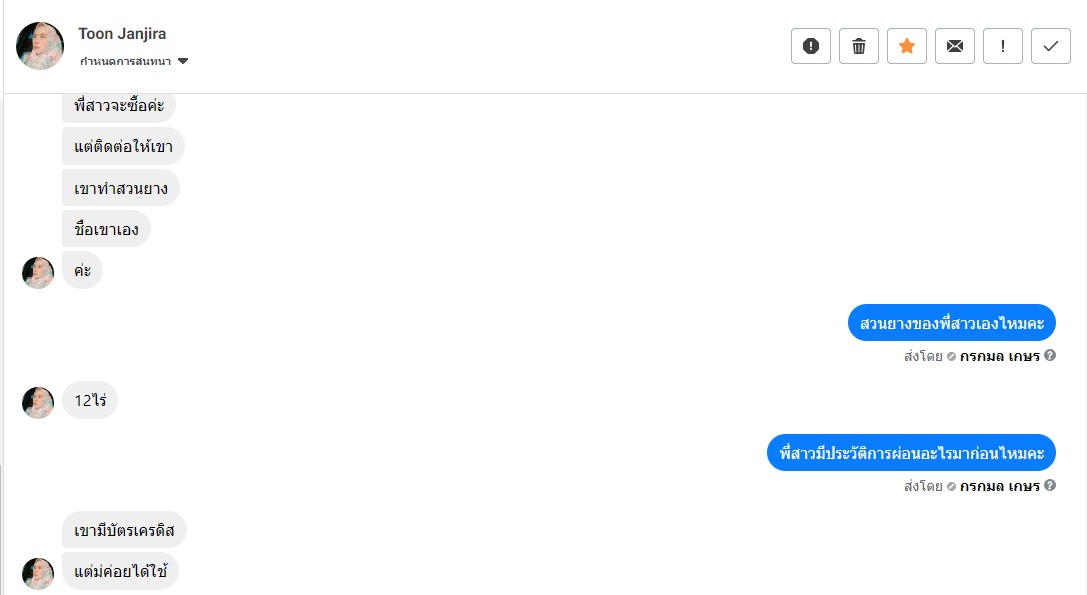Toggle the orange star on this conversation

coord(907,46)
